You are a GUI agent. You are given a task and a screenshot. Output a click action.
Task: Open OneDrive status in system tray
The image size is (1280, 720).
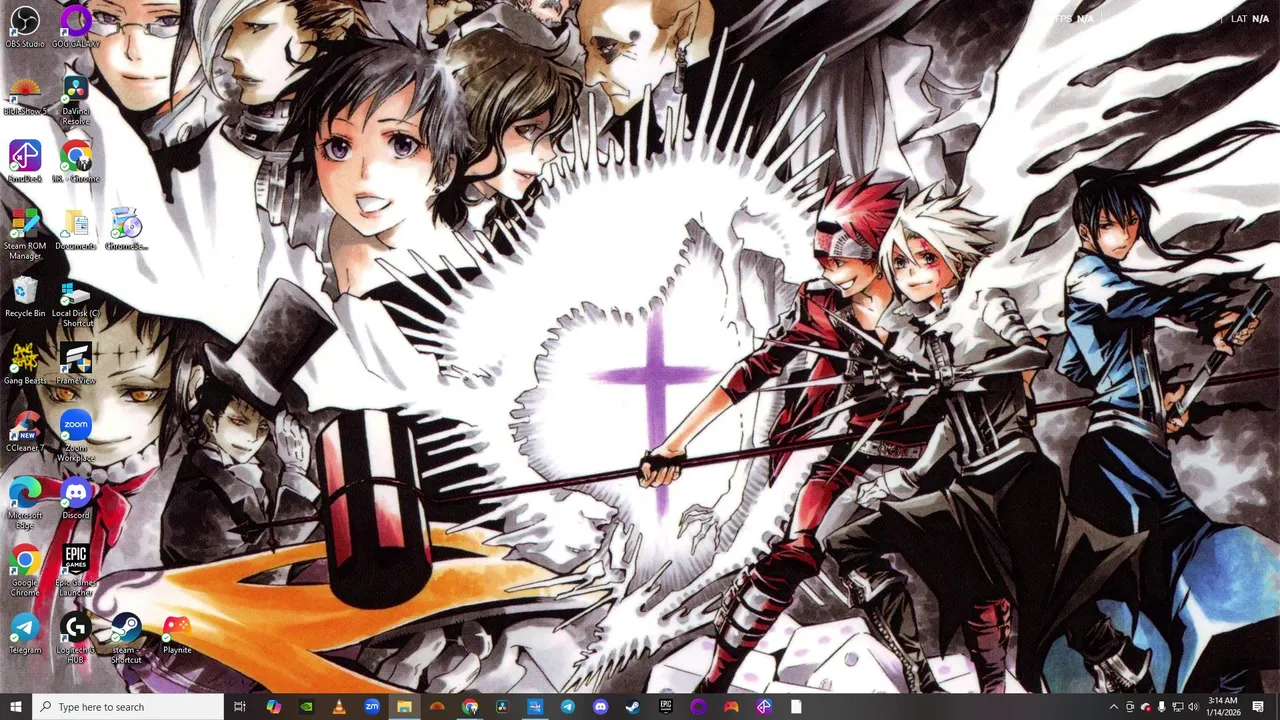click(1146, 707)
